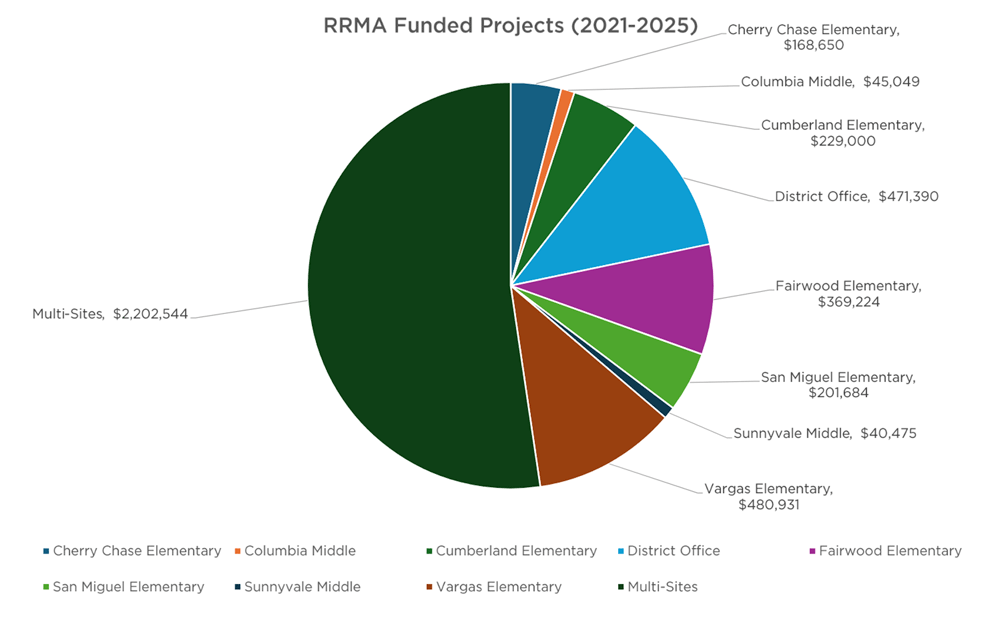Viewport: 1000px width, 635px height.
Task: Click the chart title RRMA Funded Projects (2021-2025)
Action: point(510,26)
